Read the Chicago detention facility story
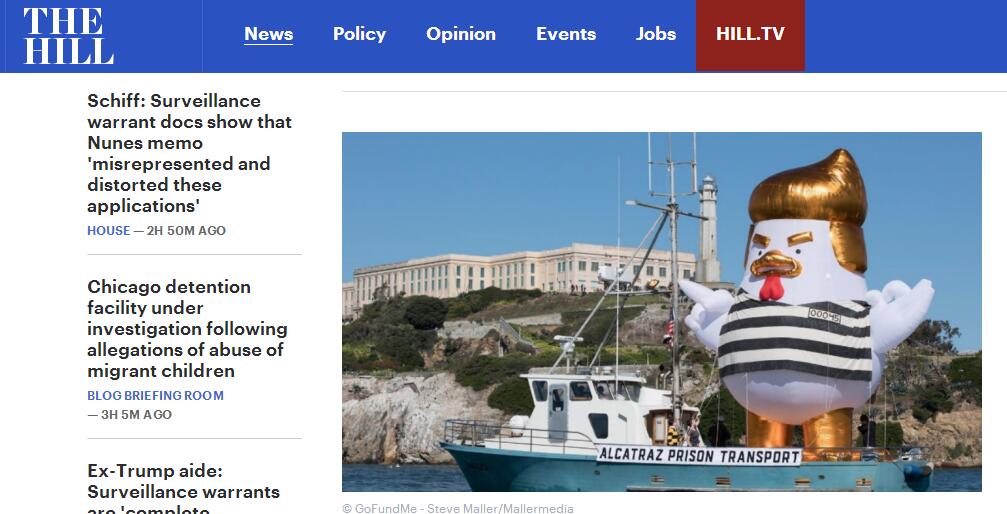 point(187,328)
